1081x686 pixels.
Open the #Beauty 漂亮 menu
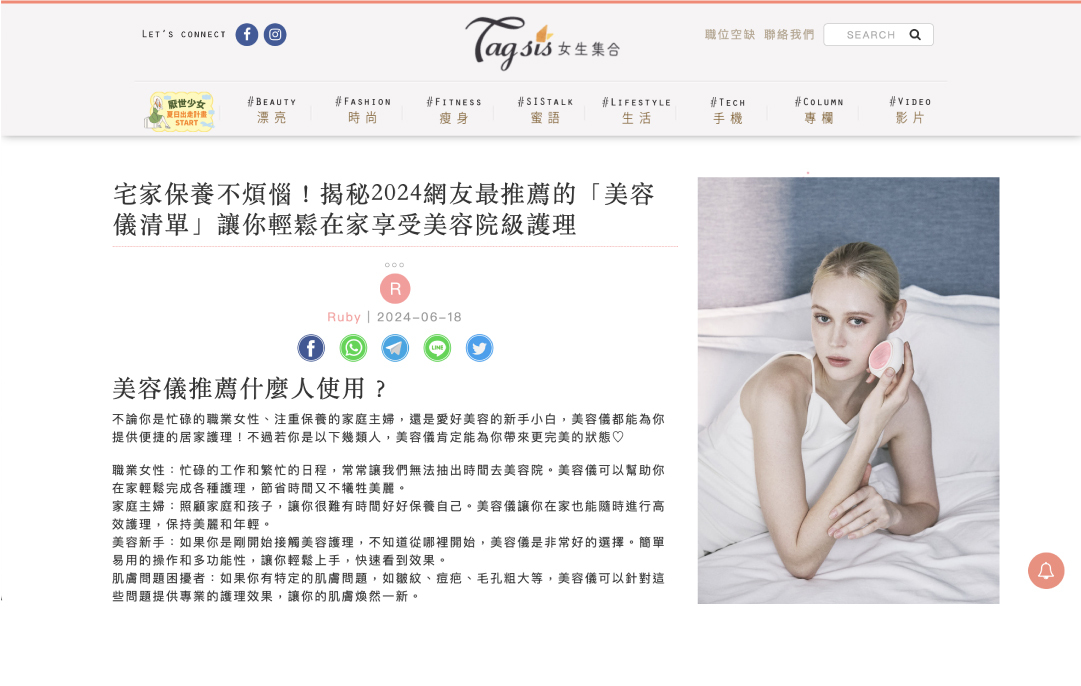coord(272,110)
